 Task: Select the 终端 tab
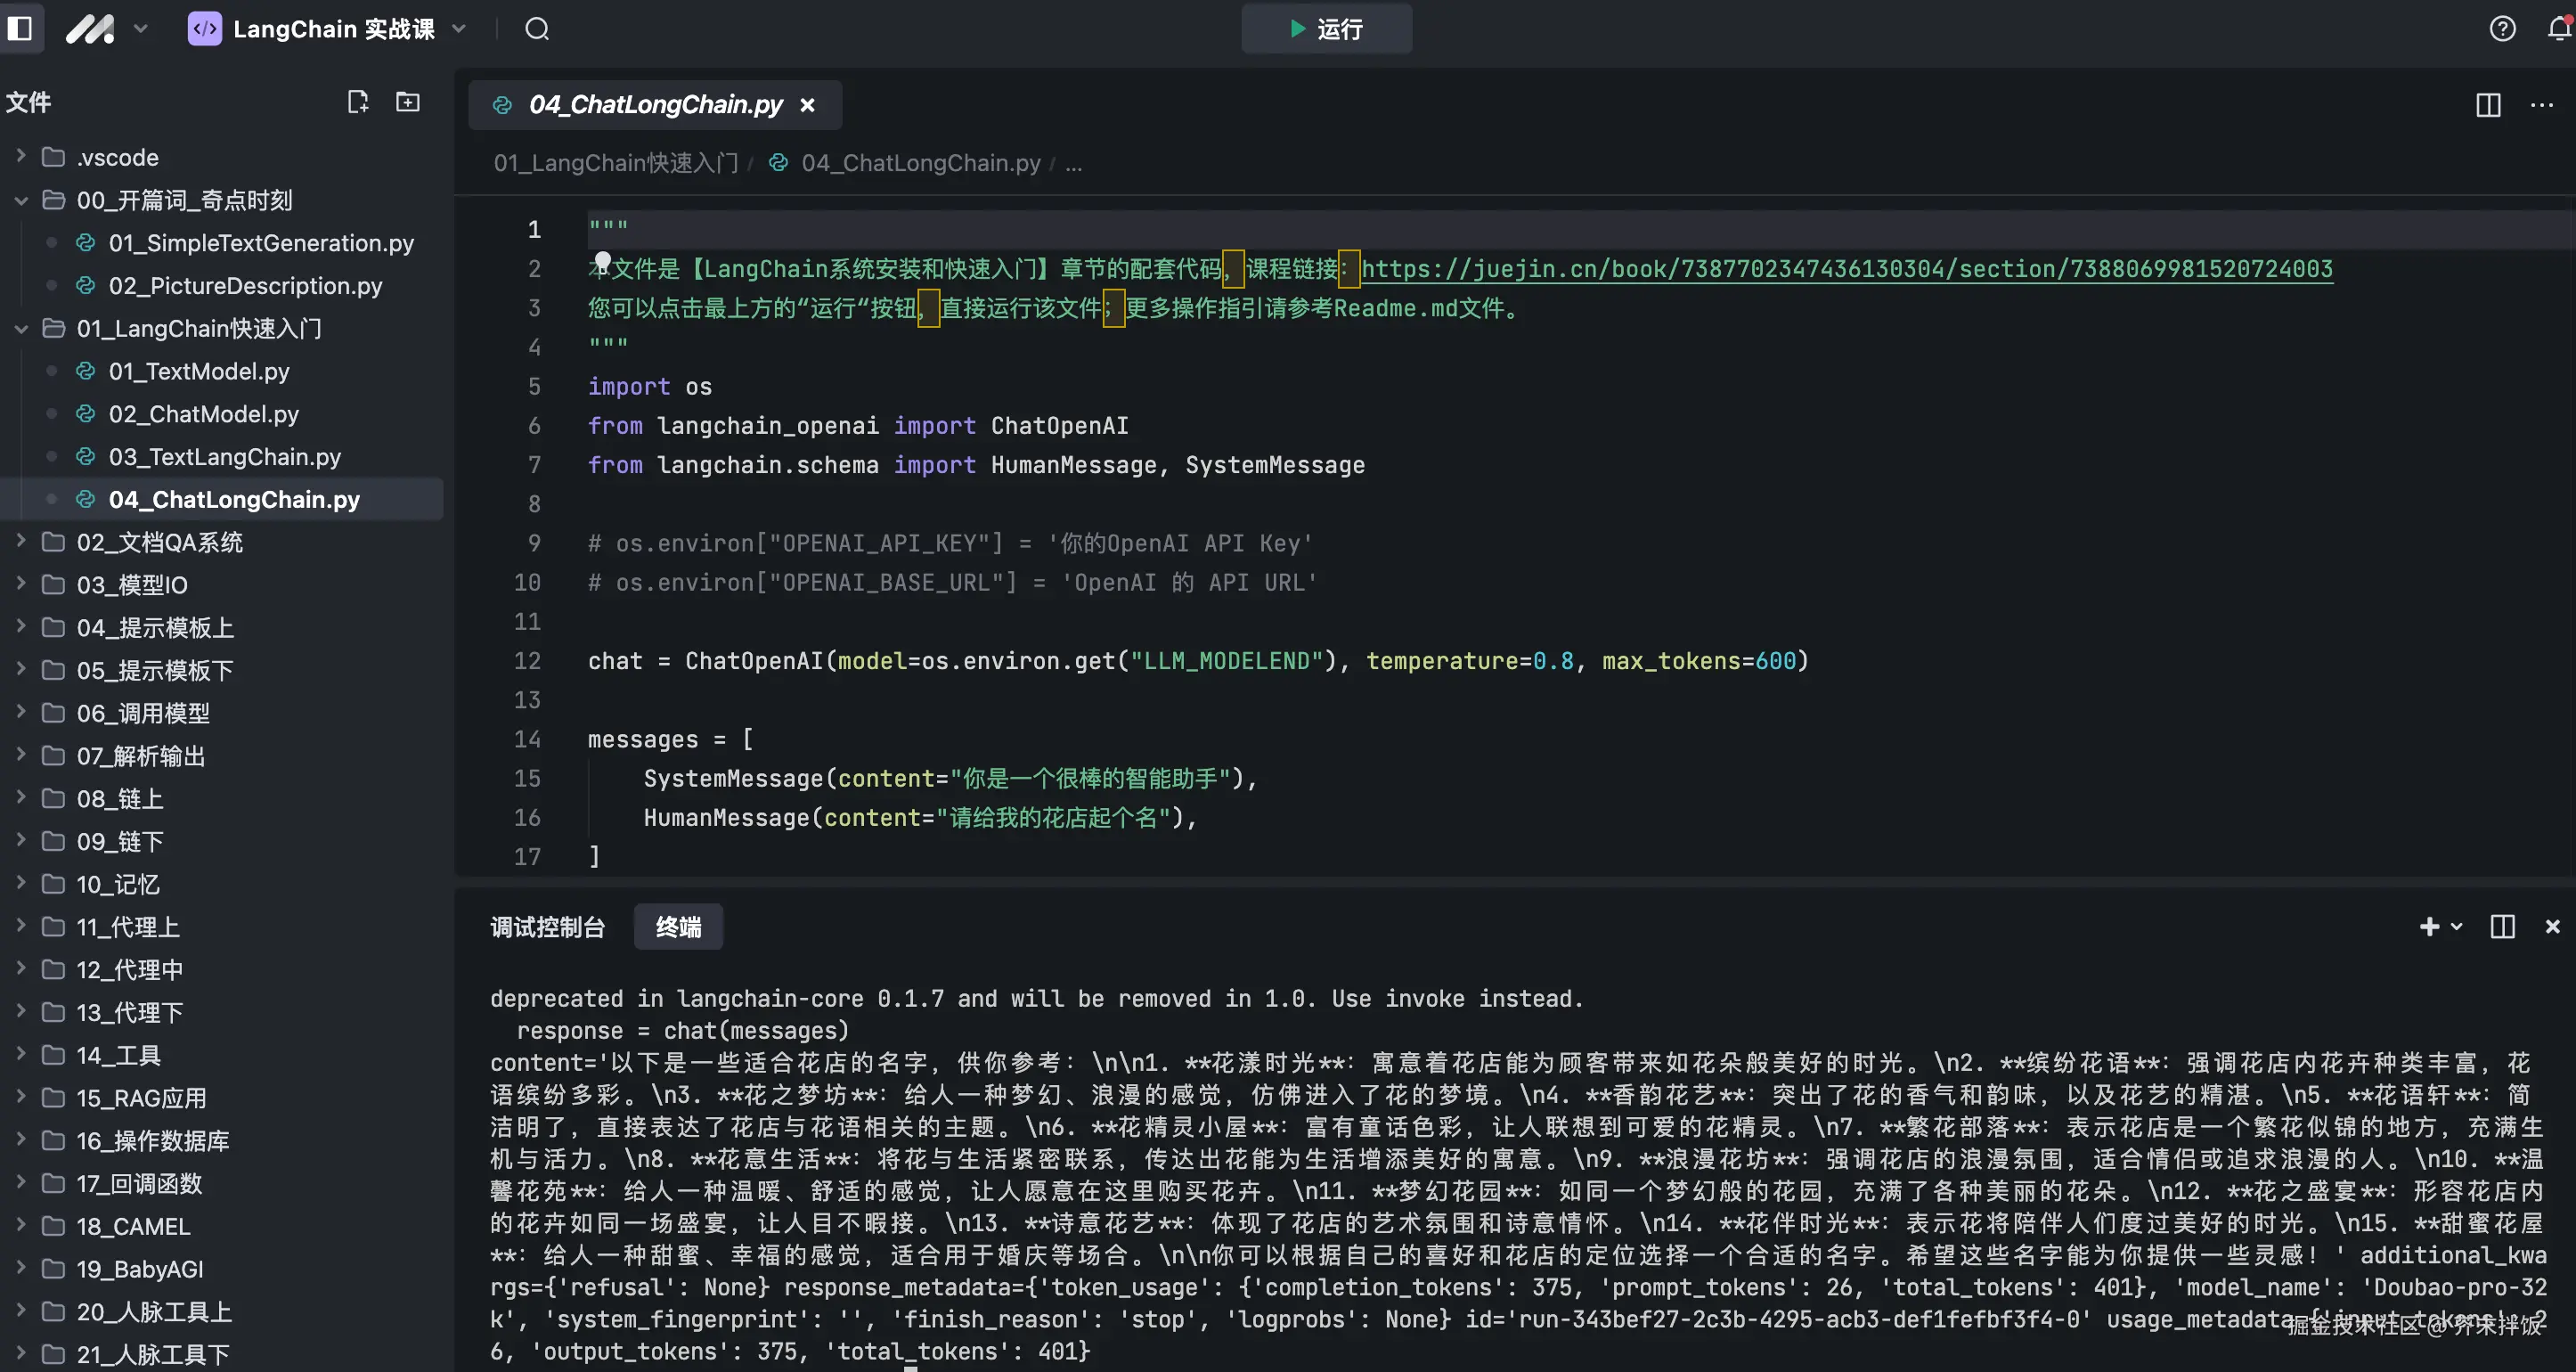pyautogui.click(x=678, y=926)
